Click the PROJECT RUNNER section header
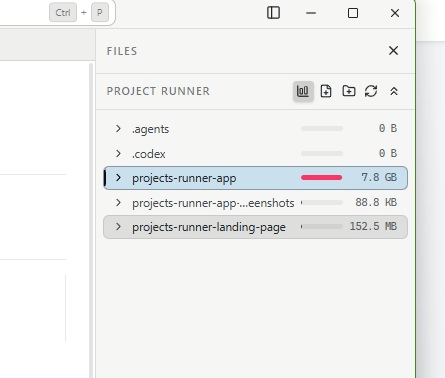 click(158, 91)
